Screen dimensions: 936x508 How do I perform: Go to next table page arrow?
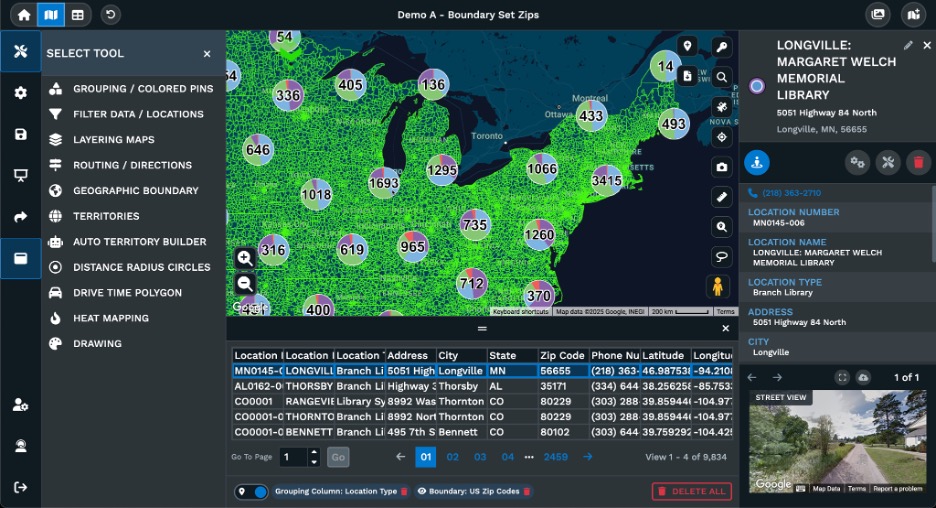(588, 457)
